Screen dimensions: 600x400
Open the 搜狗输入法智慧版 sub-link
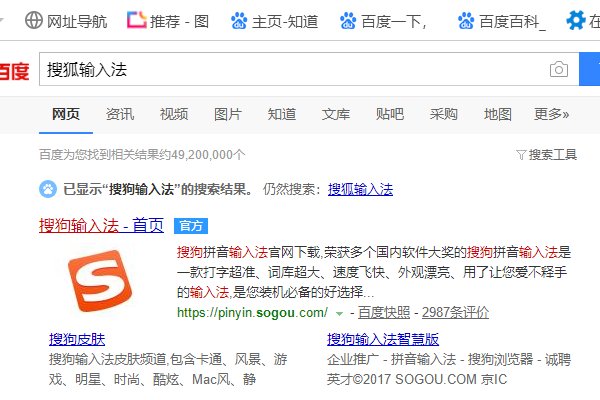pyautogui.click(x=383, y=339)
